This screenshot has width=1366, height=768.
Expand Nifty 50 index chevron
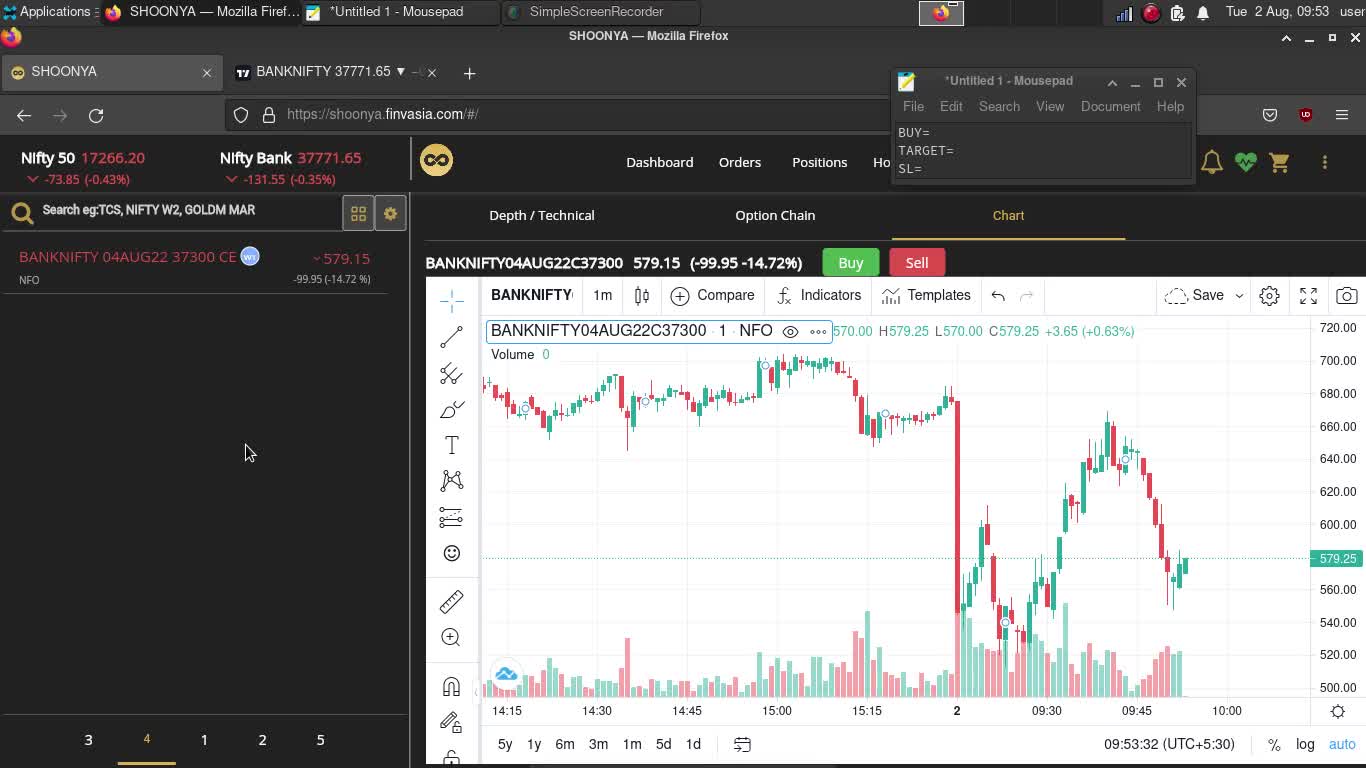(x=33, y=179)
